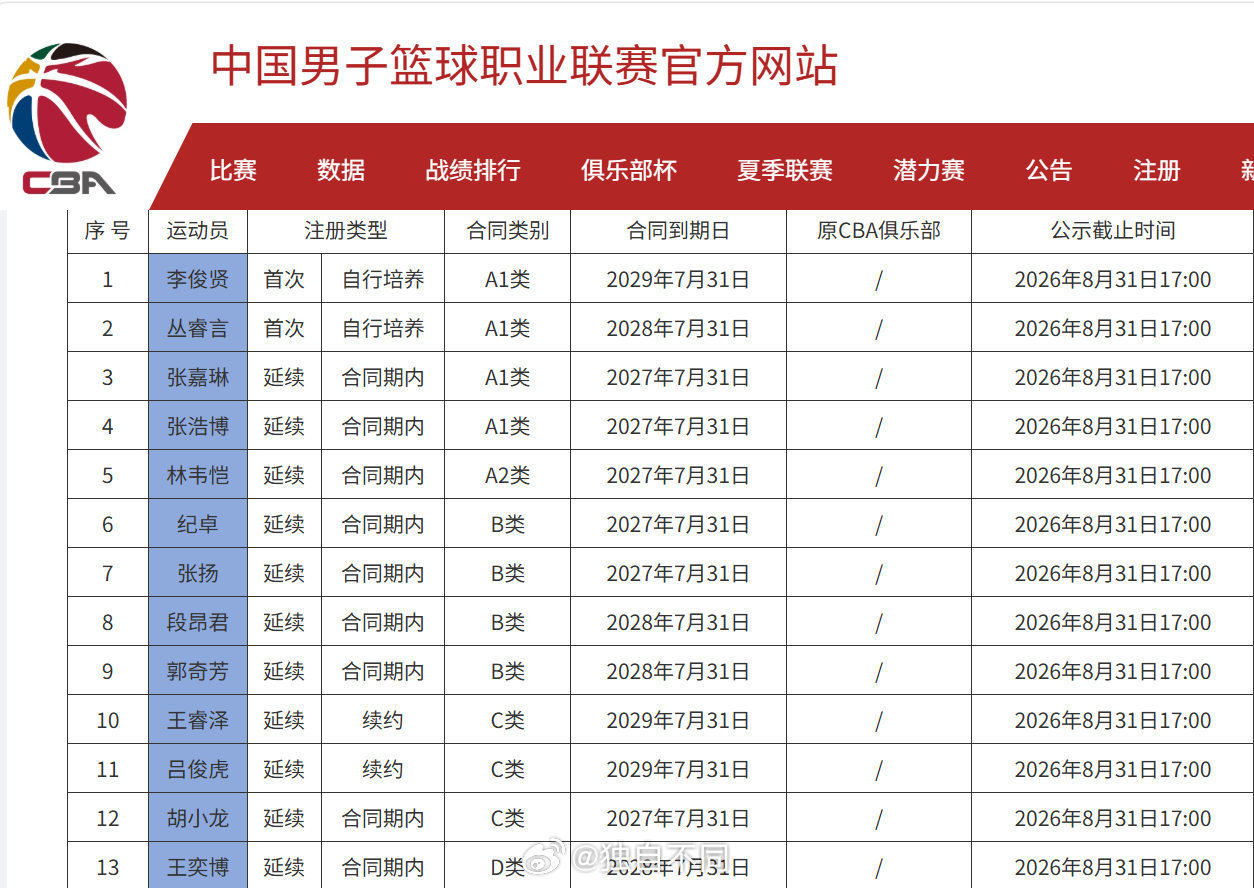This screenshot has height=888, width=1254.
Task: Select player name 胡小龙
Action: point(198,818)
